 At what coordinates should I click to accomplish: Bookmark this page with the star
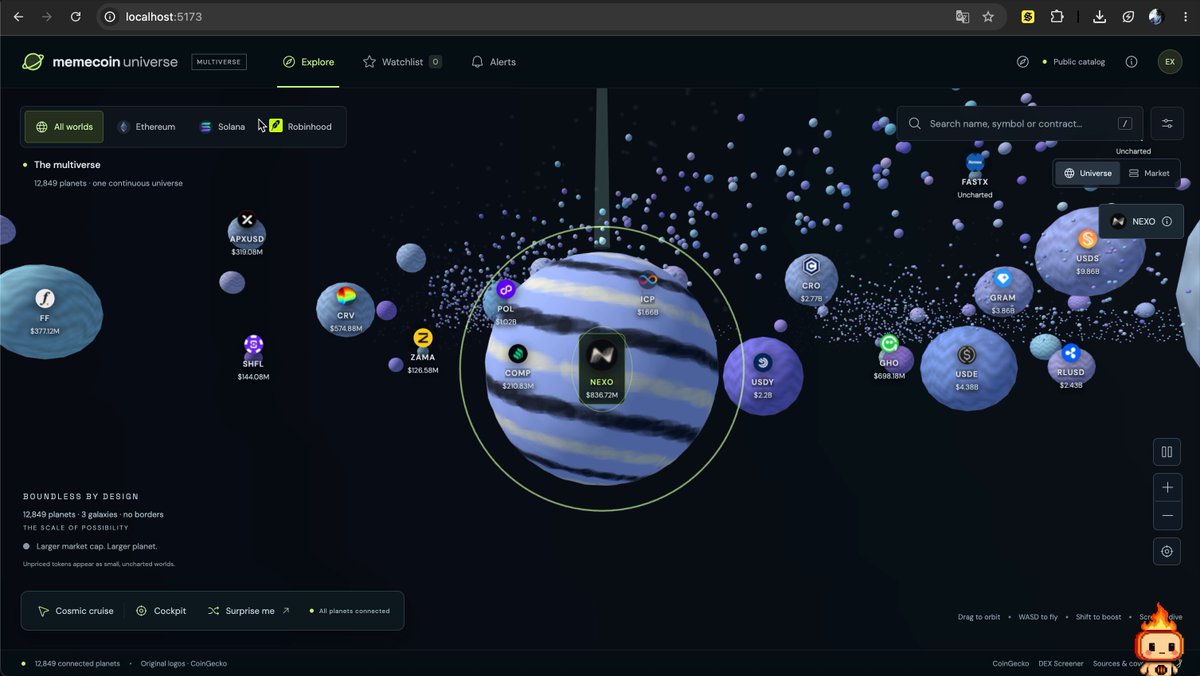pyautogui.click(x=988, y=17)
